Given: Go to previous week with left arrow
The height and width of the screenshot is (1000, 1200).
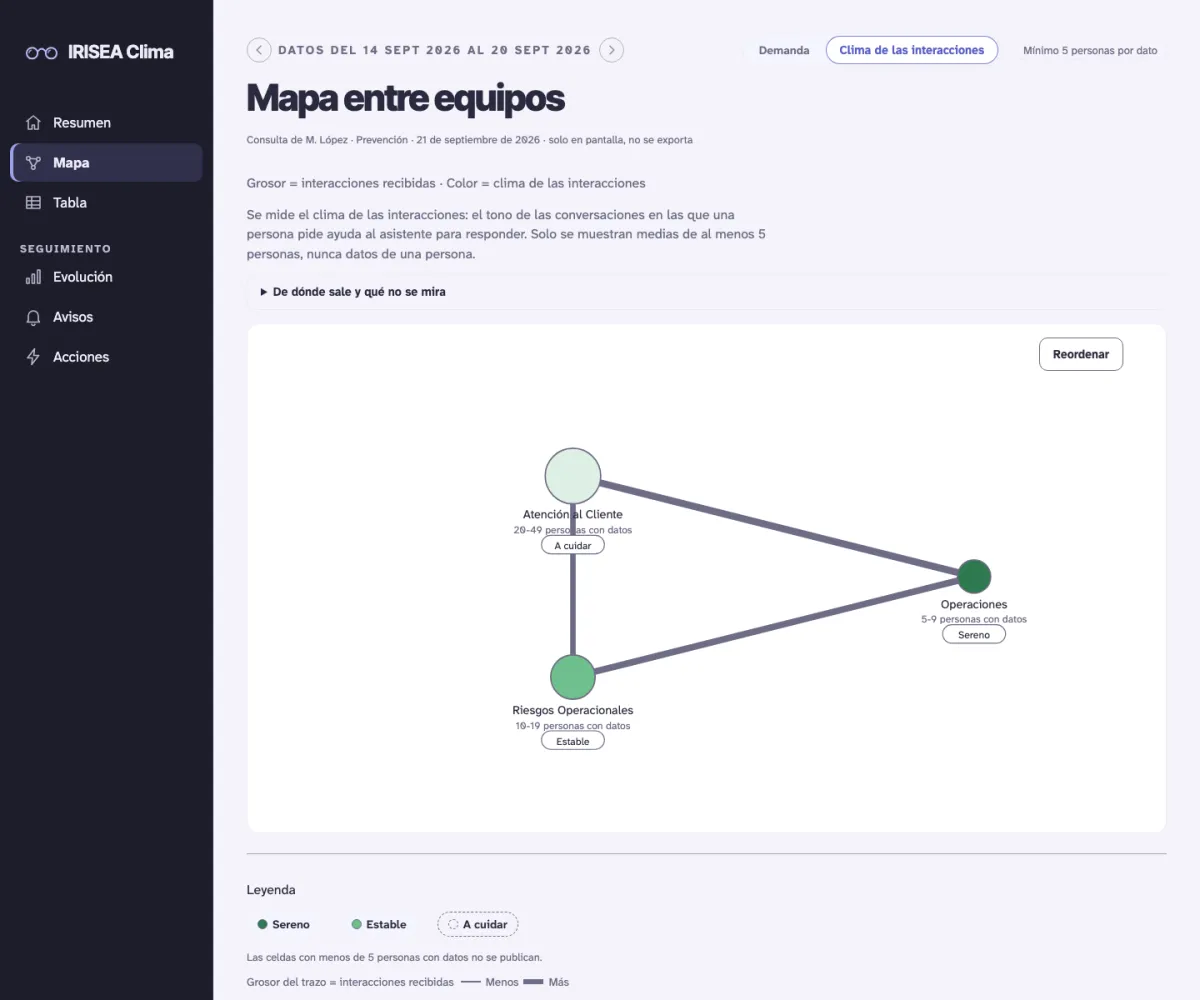Looking at the screenshot, I should (x=259, y=50).
